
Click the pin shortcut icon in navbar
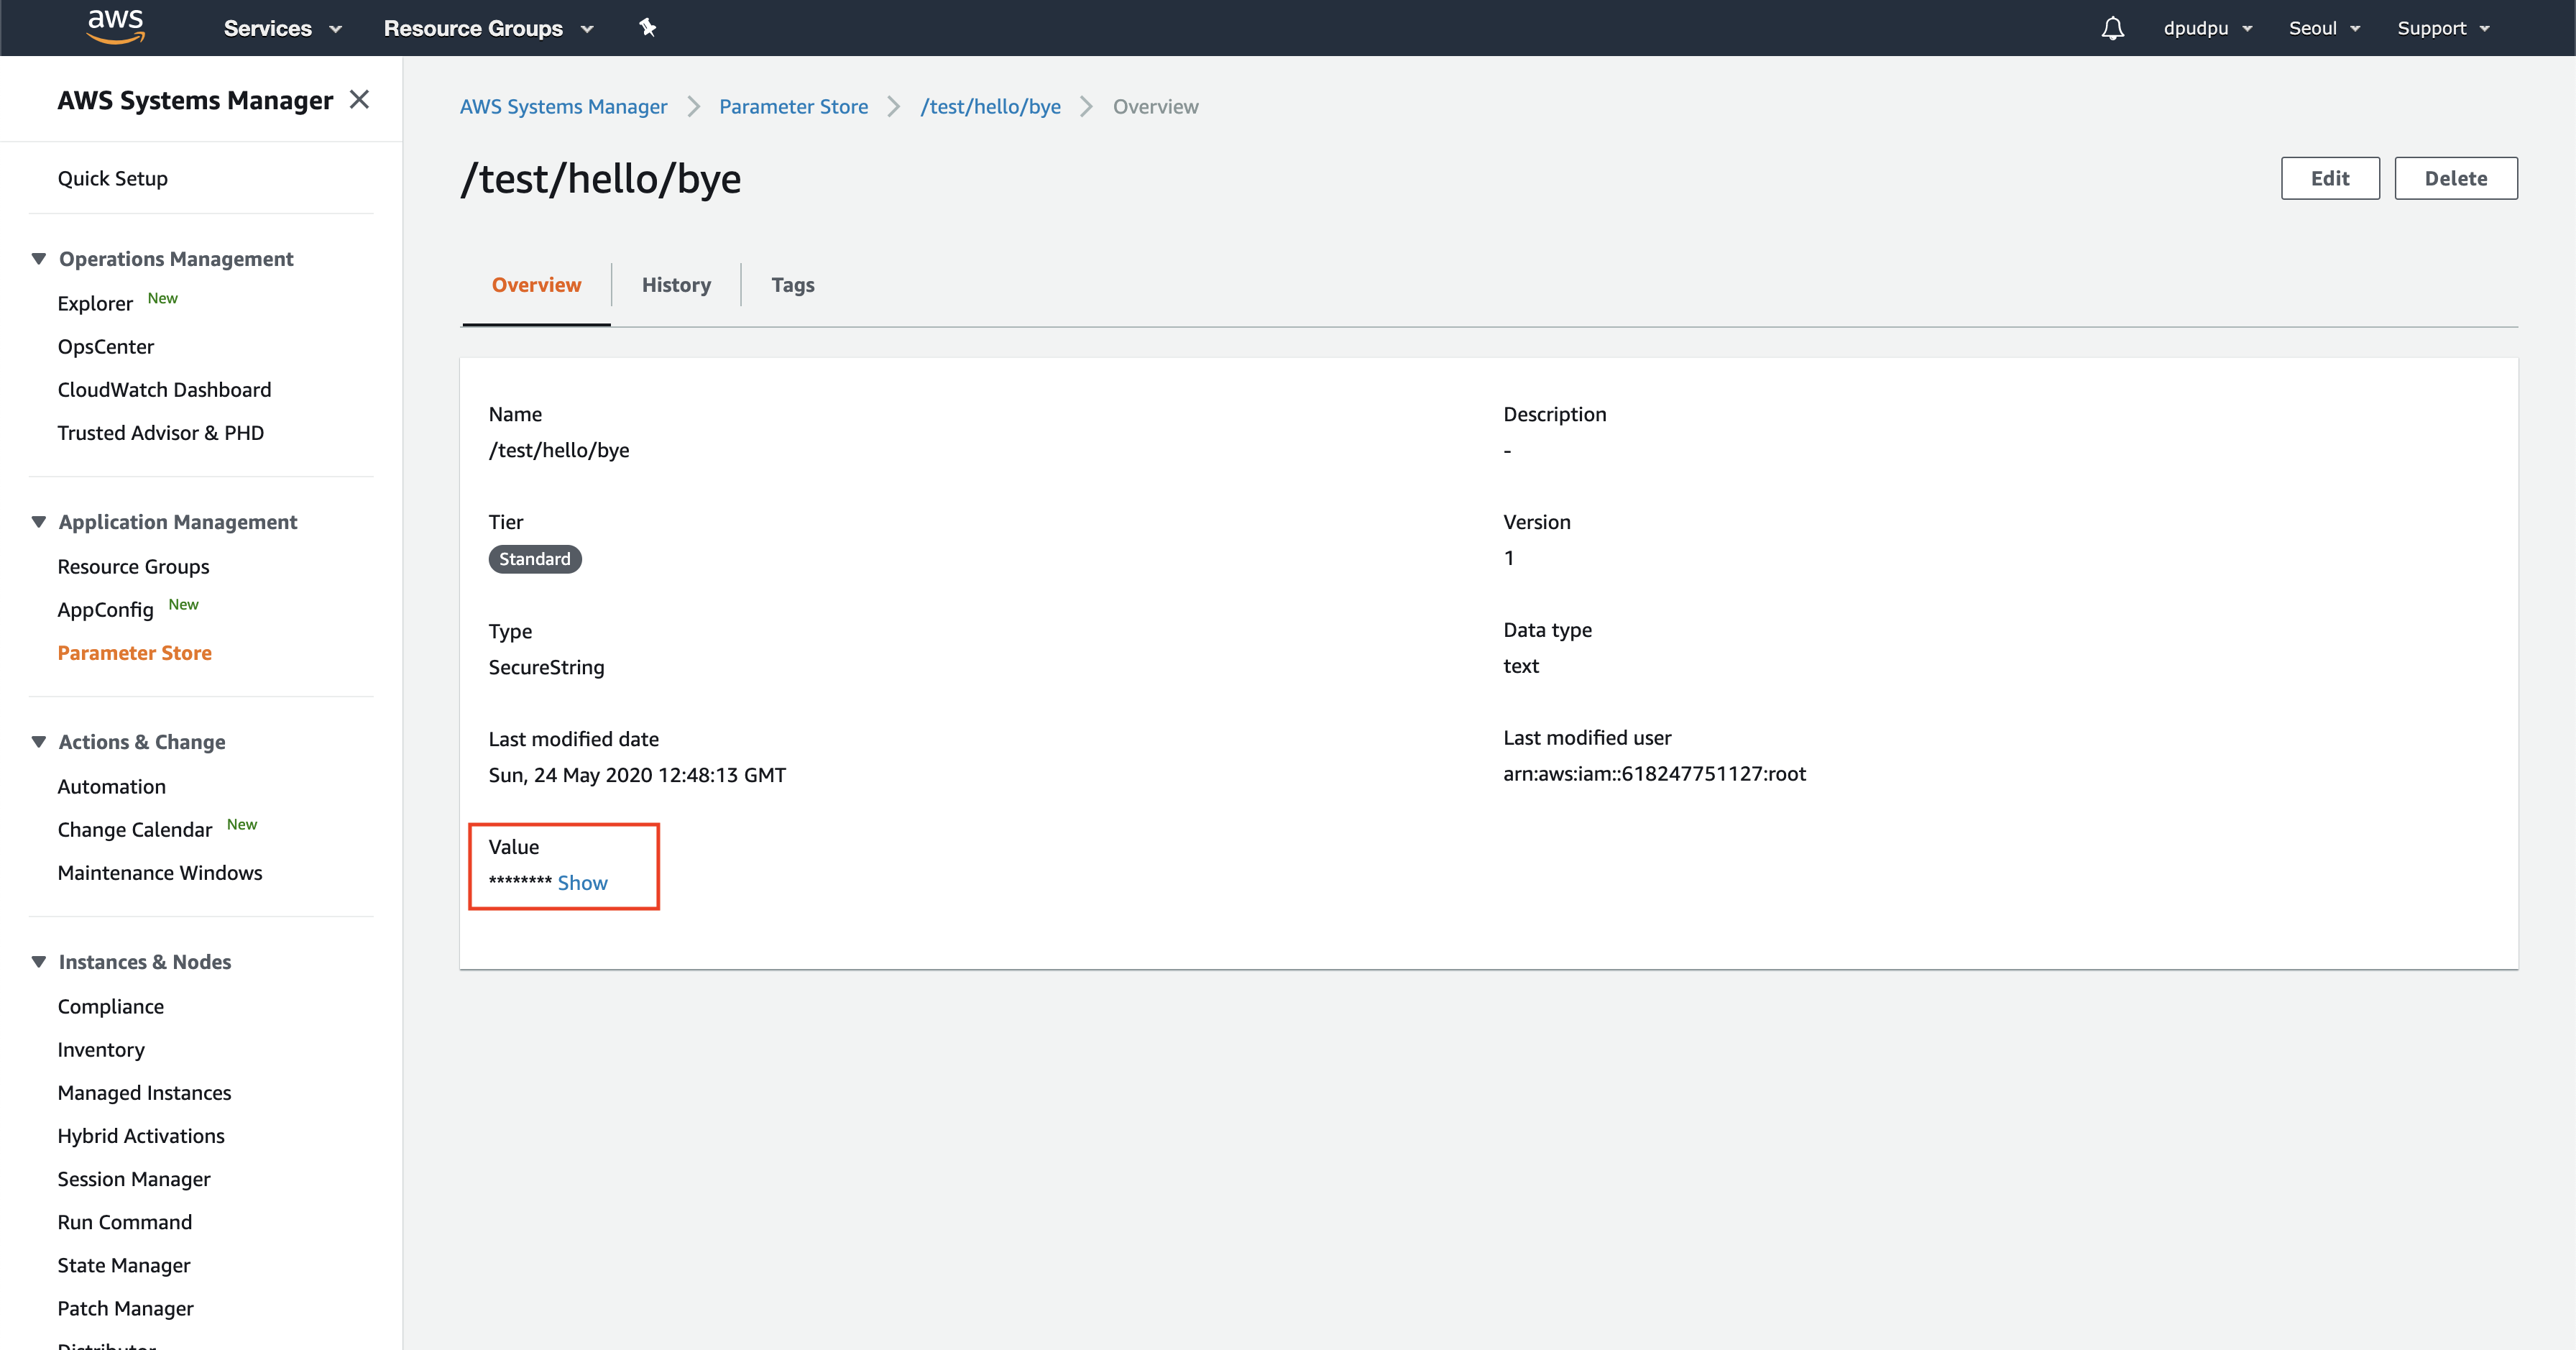pos(647,28)
